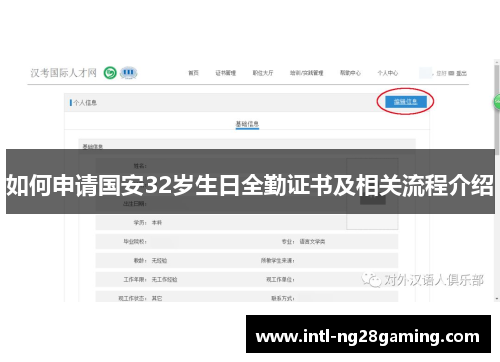Click the blue 编辑信息 button
Screen dimensions: 500x362
point(406,102)
